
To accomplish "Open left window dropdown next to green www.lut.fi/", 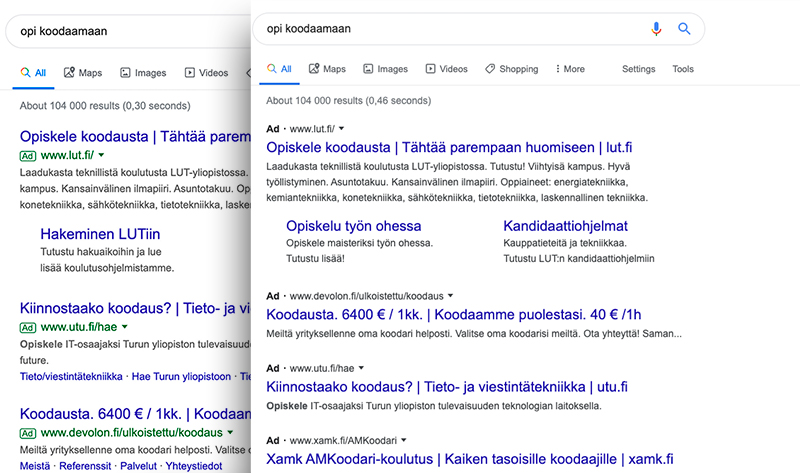I will [101, 155].
